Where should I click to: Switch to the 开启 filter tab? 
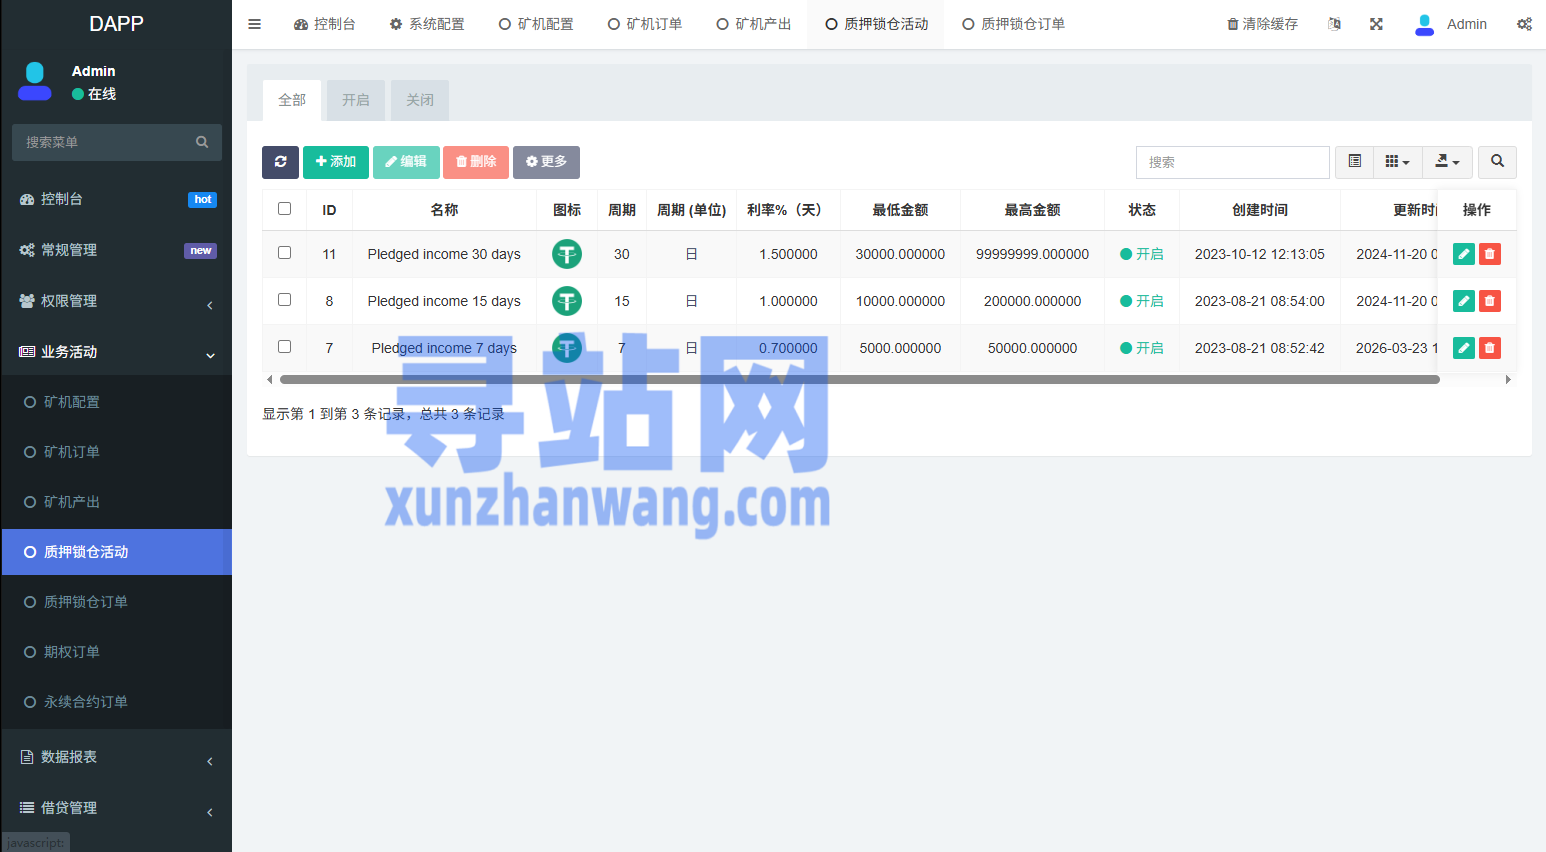tap(355, 100)
